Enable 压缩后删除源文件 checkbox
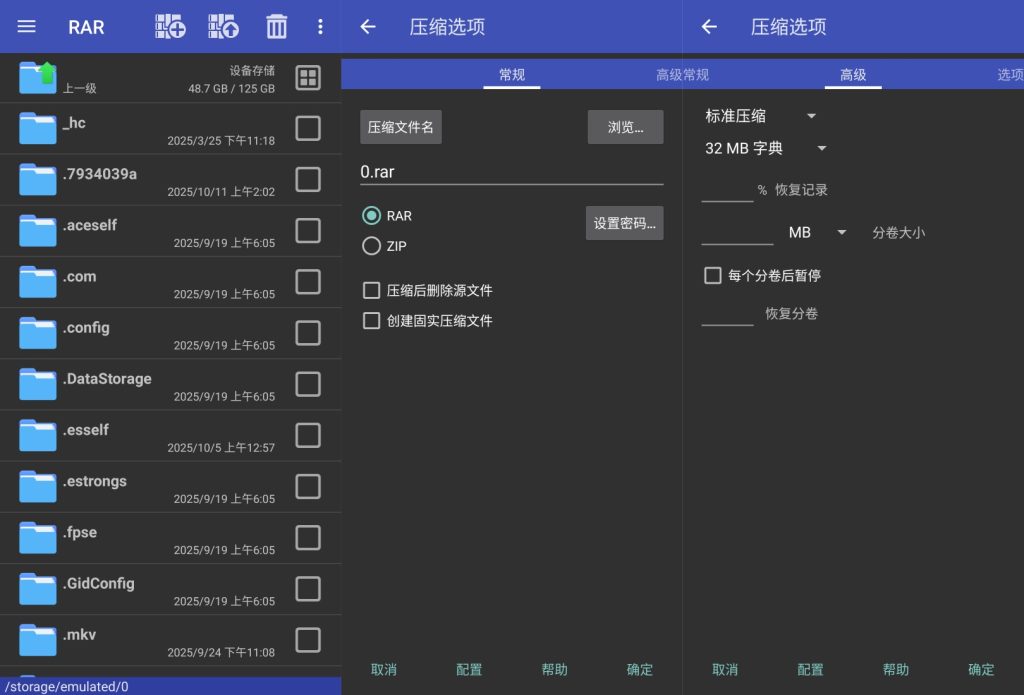The width and height of the screenshot is (1024, 695). pyautogui.click(x=371, y=292)
